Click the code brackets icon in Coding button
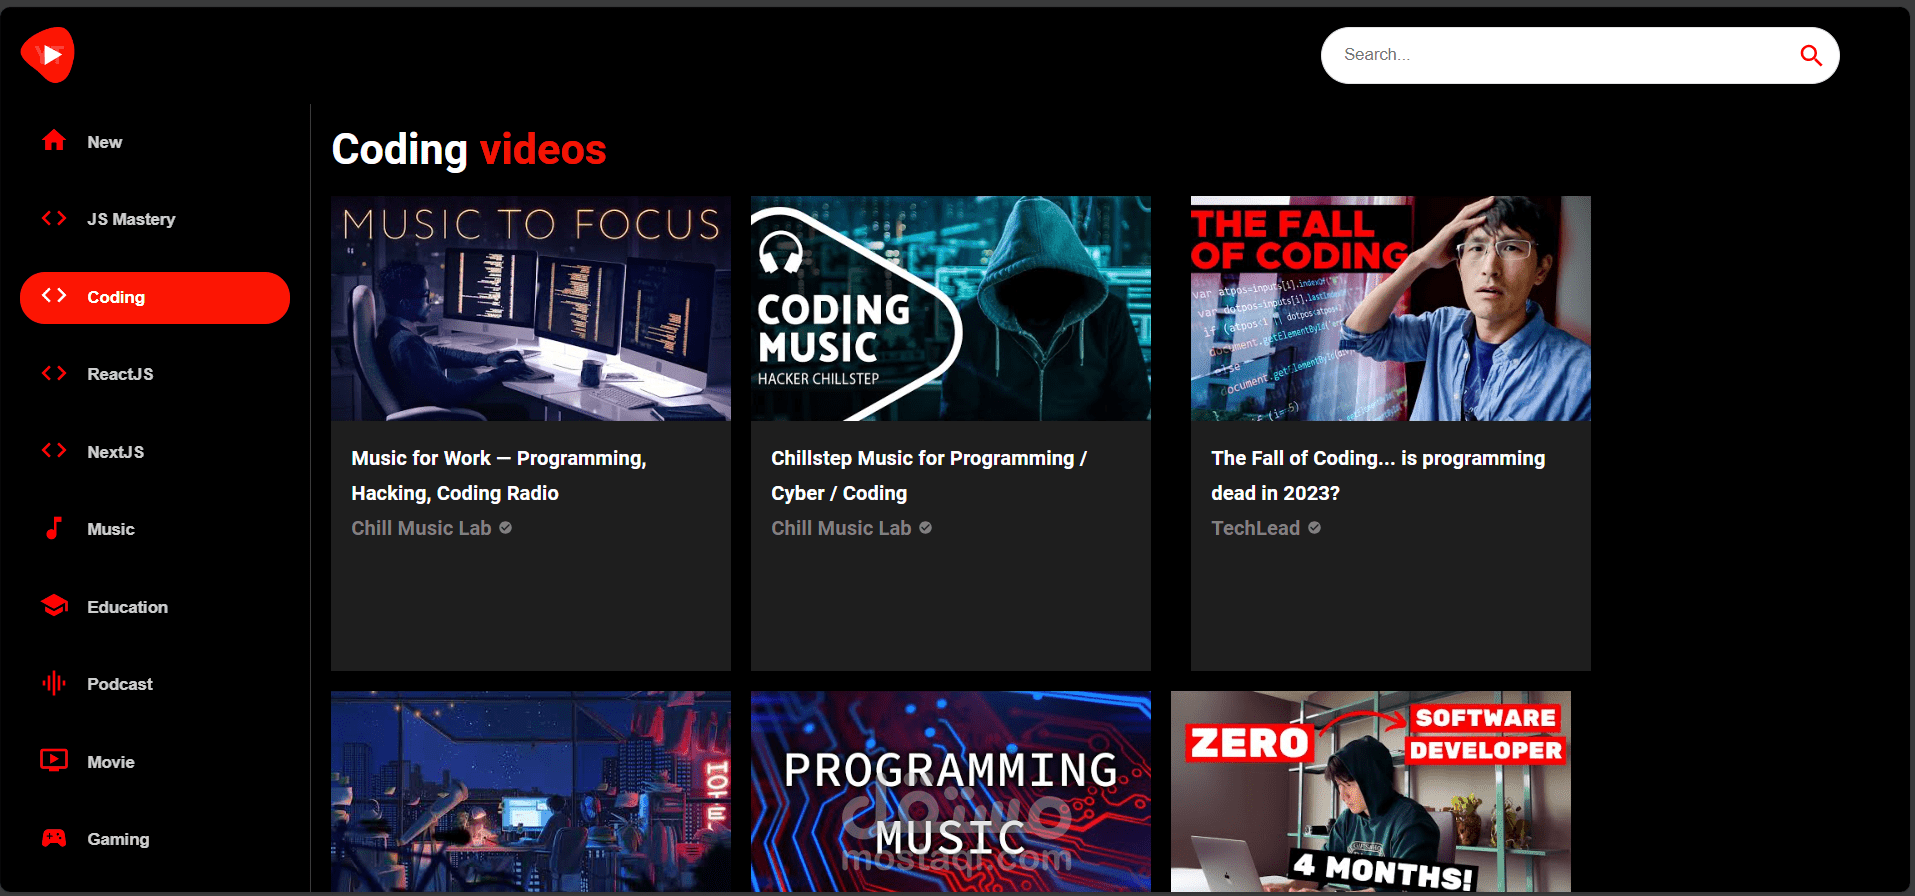 click(54, 296)
